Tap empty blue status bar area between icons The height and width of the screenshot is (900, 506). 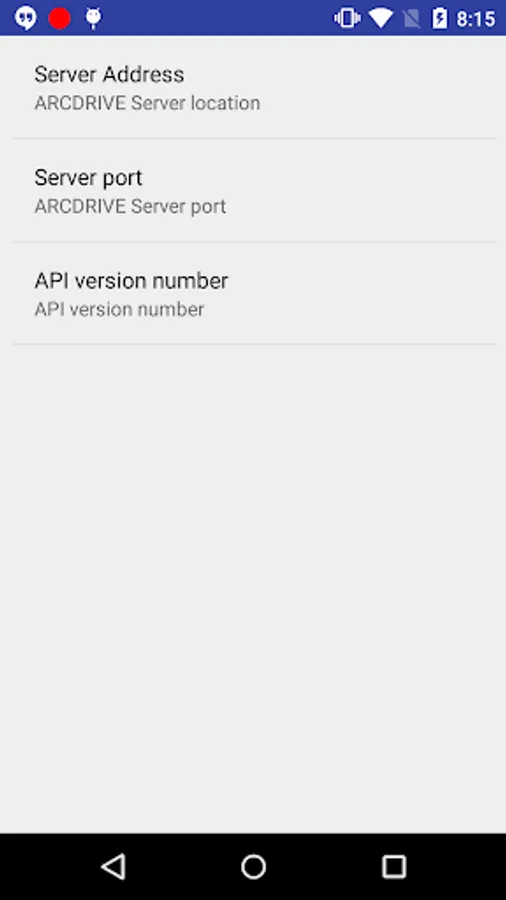tap(218, 18)
